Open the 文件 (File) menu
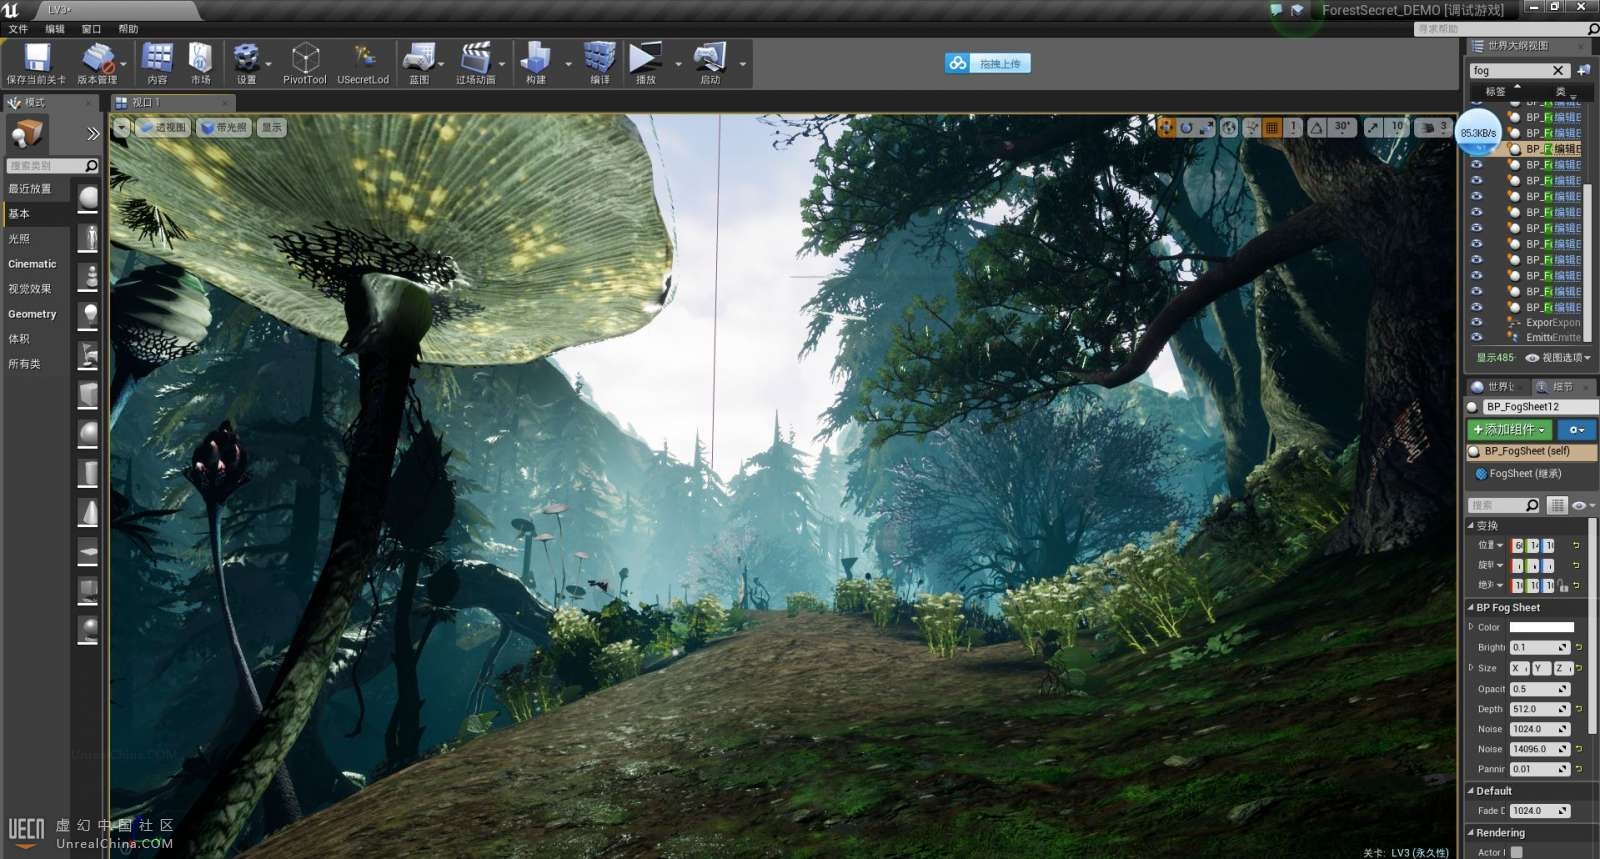The height and width of the screenshot is (859, 1600). [x=18, y=29]
